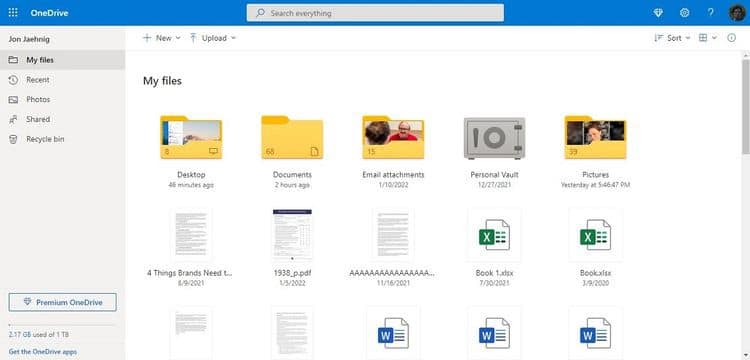This screenshot has height=360, width=750.
Task: Click the Premium OneDrive button
Action: (62, 302)
